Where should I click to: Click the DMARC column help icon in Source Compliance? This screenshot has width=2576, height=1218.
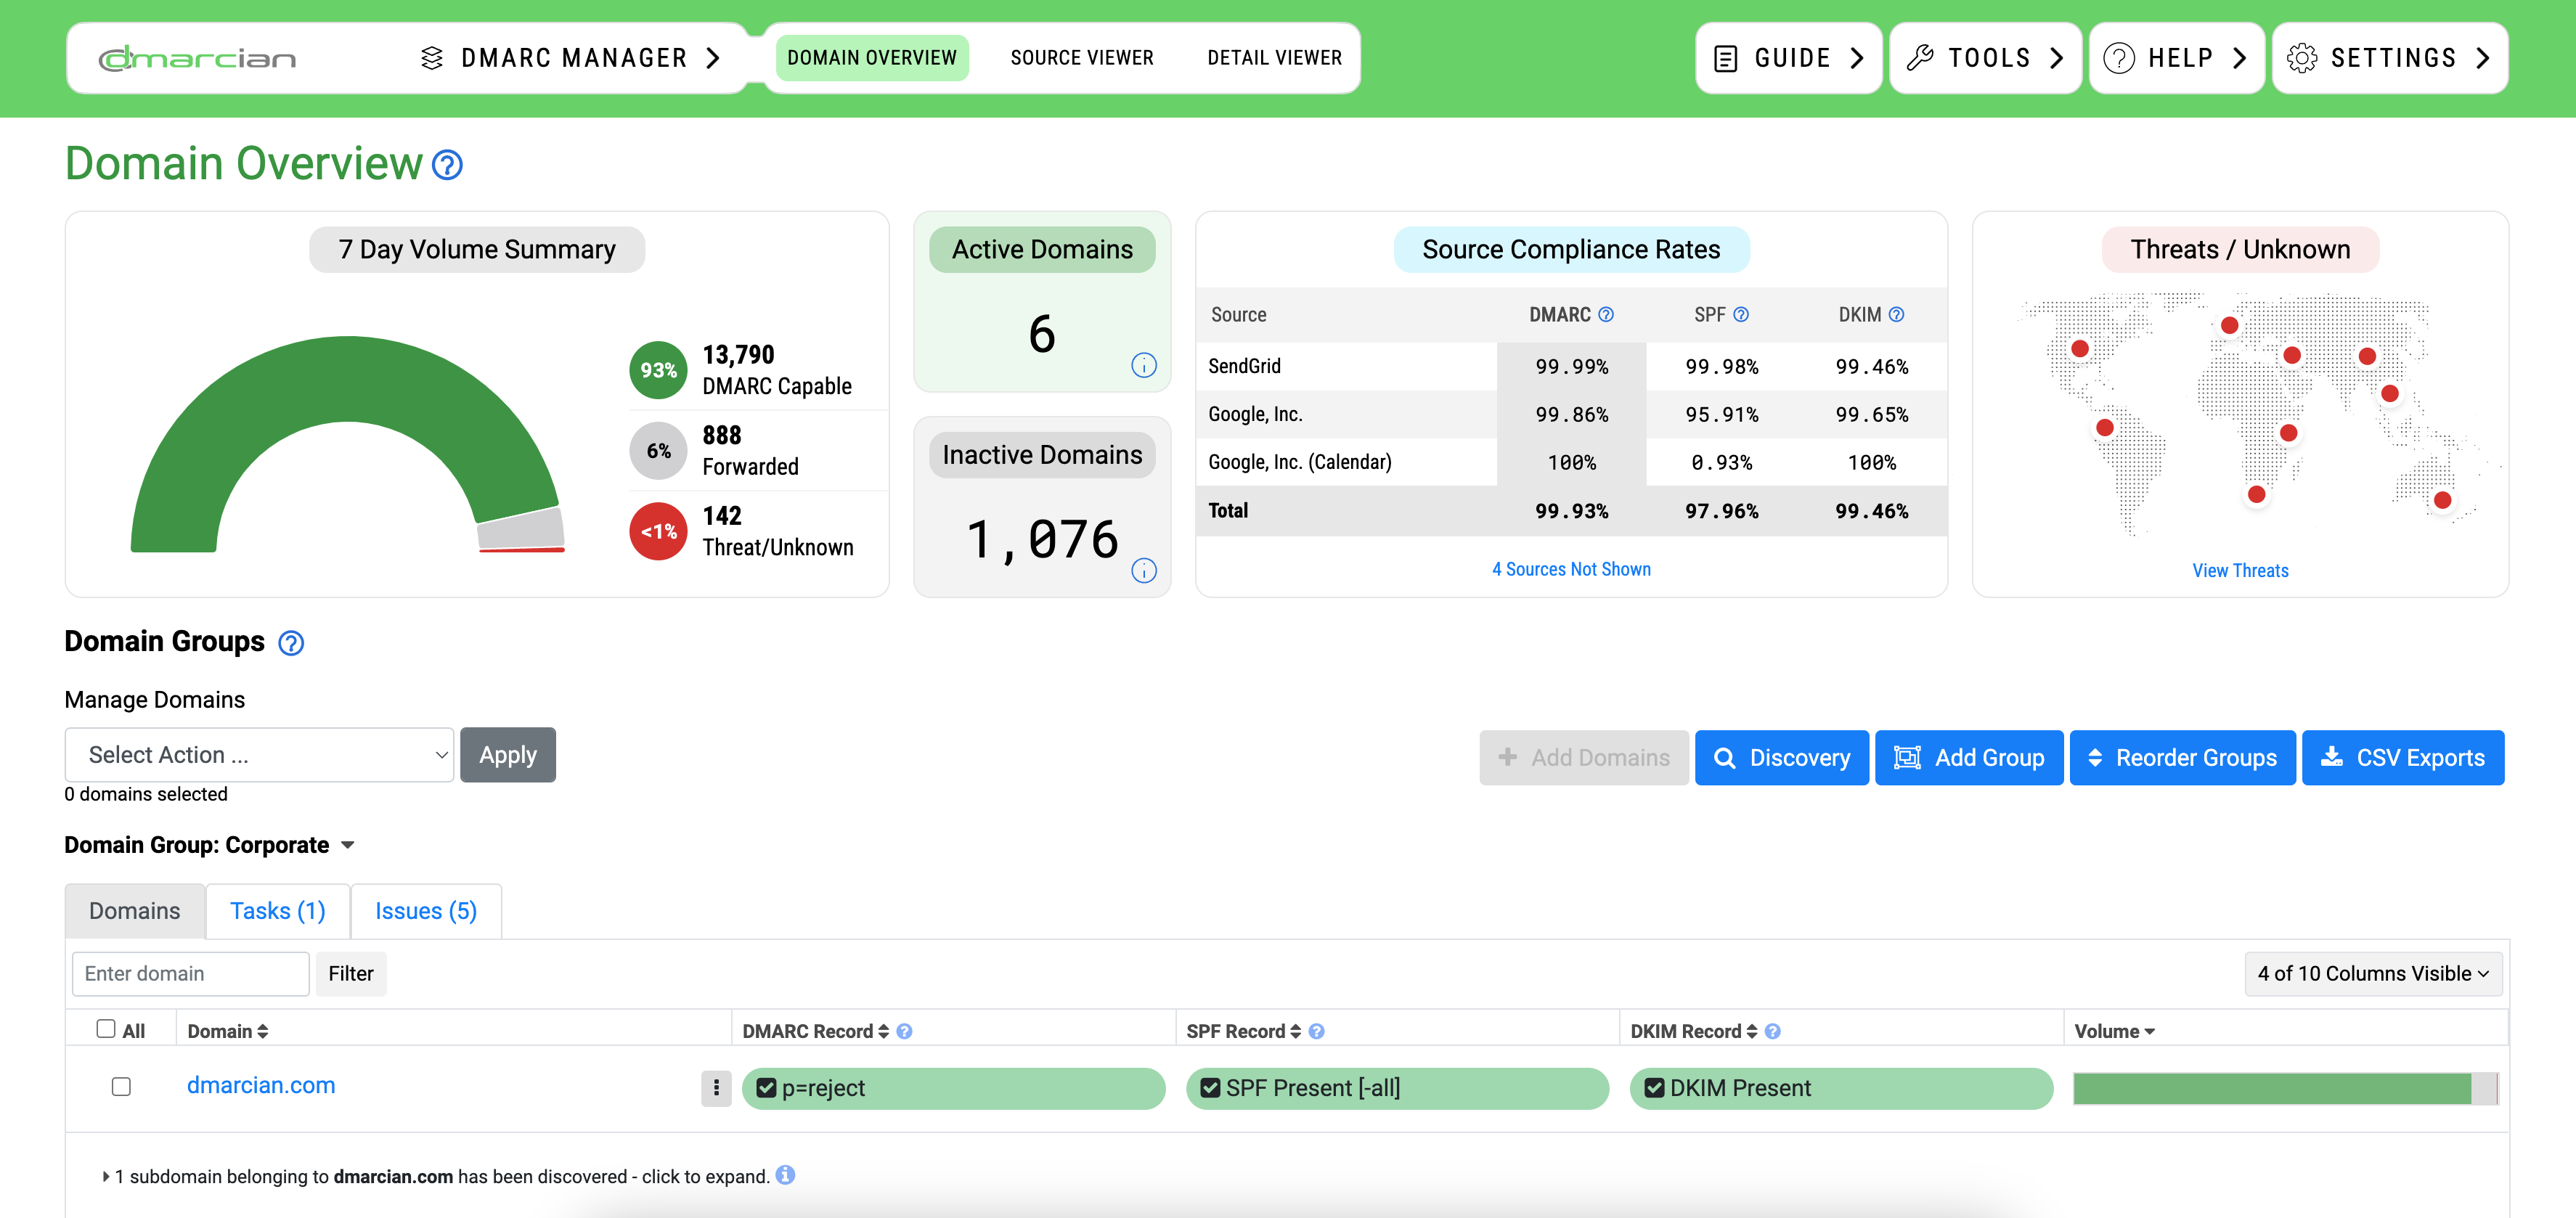pos(1605,314)
